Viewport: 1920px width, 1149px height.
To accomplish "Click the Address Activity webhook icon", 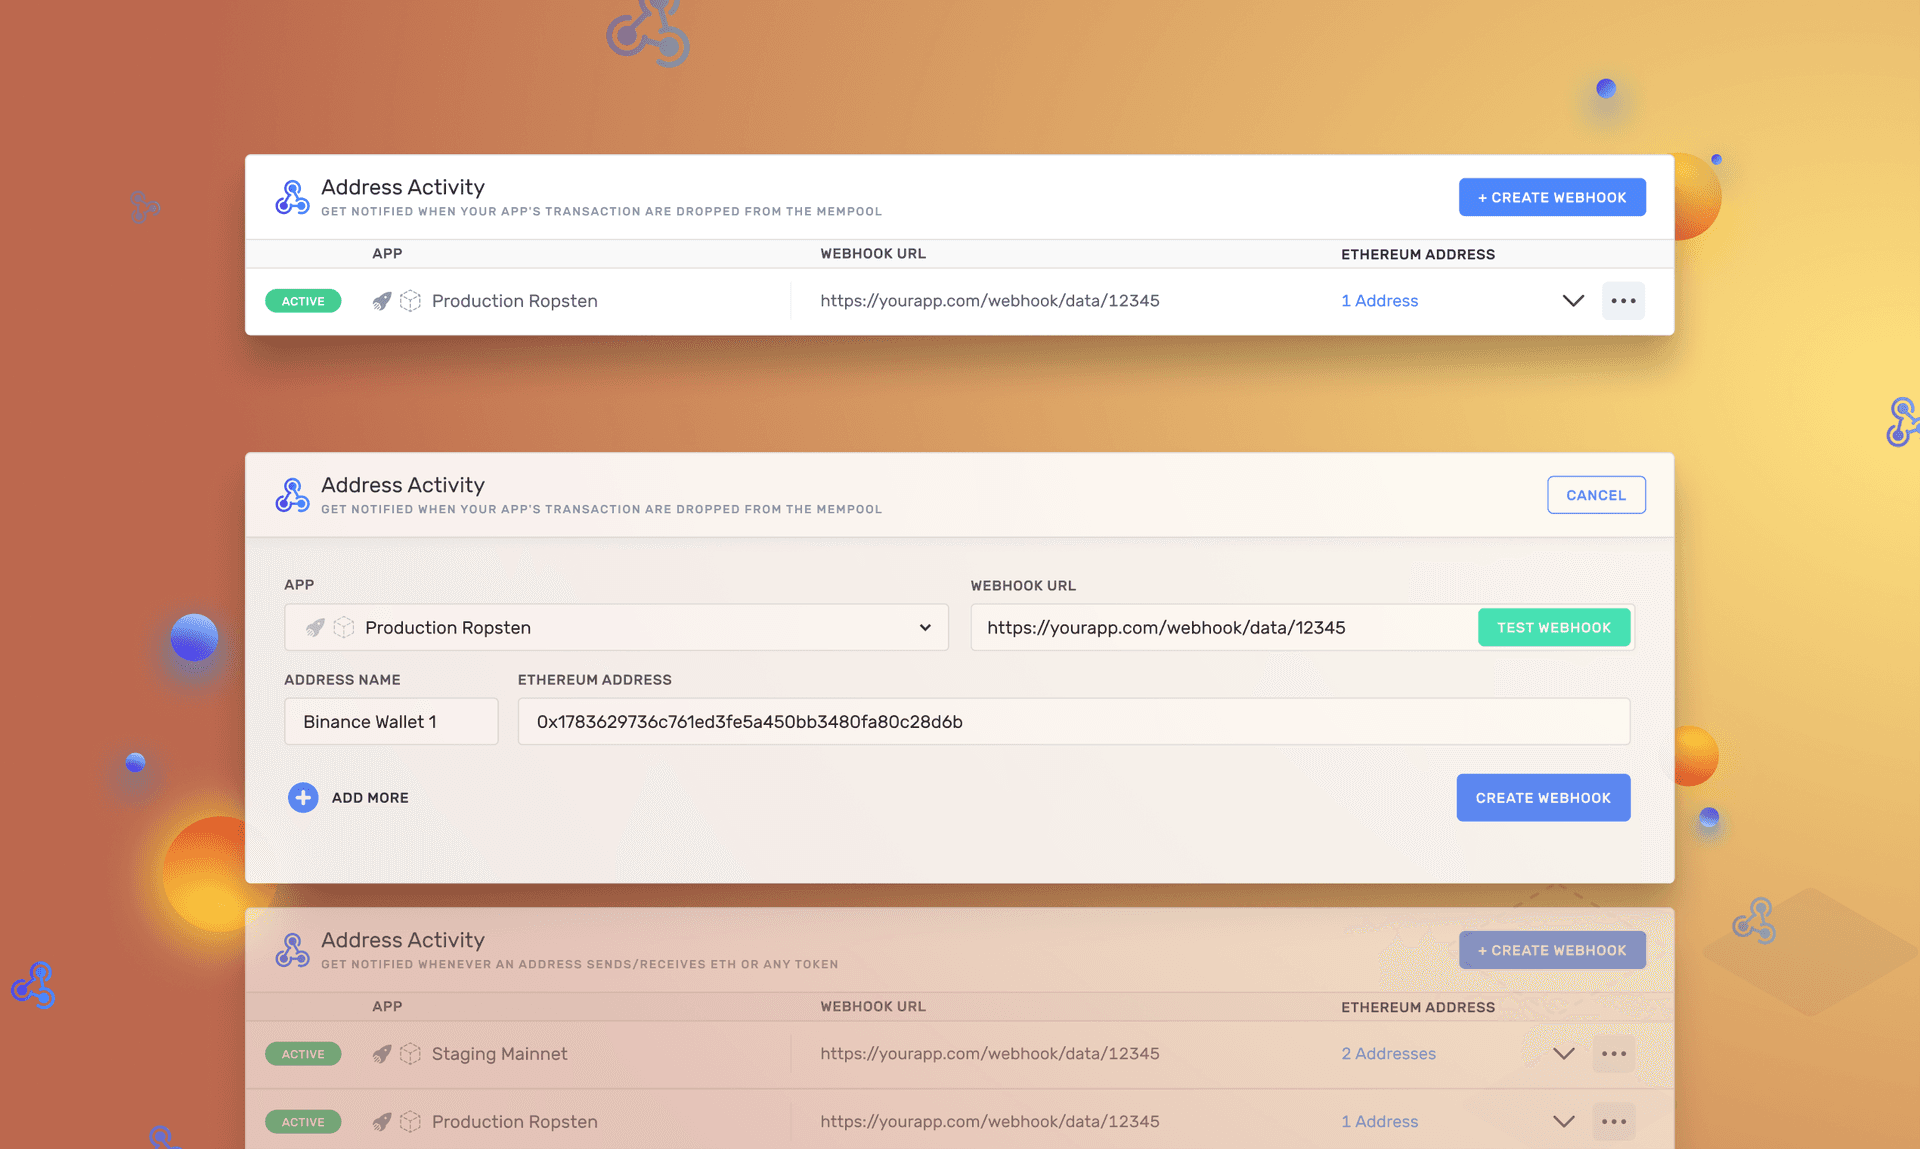I will tap(292, 197).
